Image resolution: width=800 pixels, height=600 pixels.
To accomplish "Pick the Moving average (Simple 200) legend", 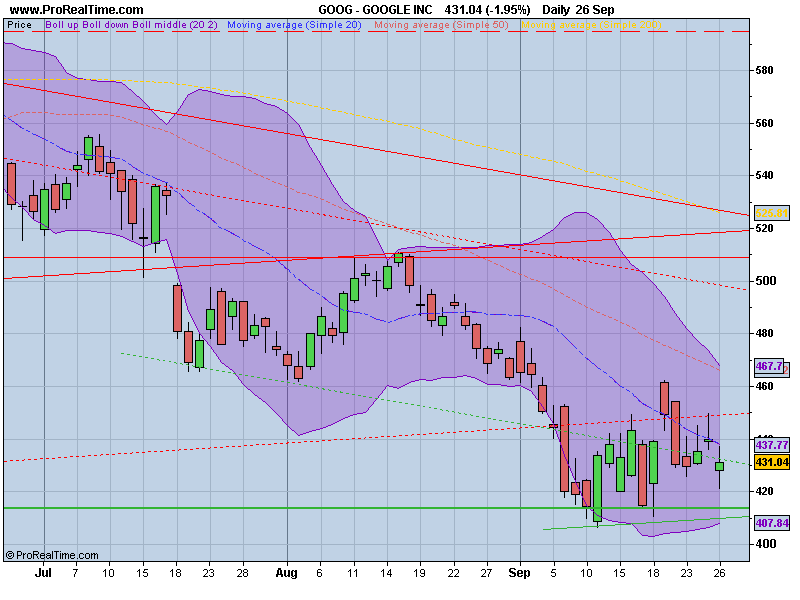I will (591, 24).
